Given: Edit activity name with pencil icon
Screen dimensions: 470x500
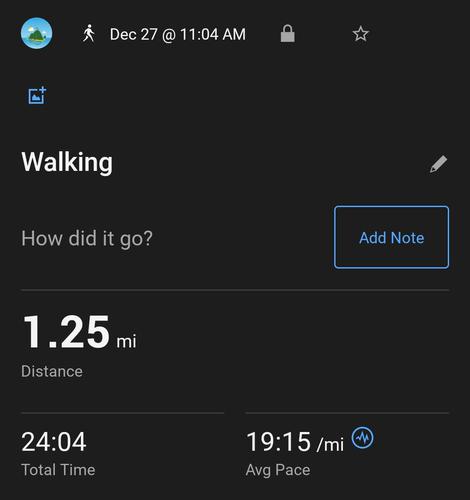Looking at the screenshot, I should pos(438,164).
